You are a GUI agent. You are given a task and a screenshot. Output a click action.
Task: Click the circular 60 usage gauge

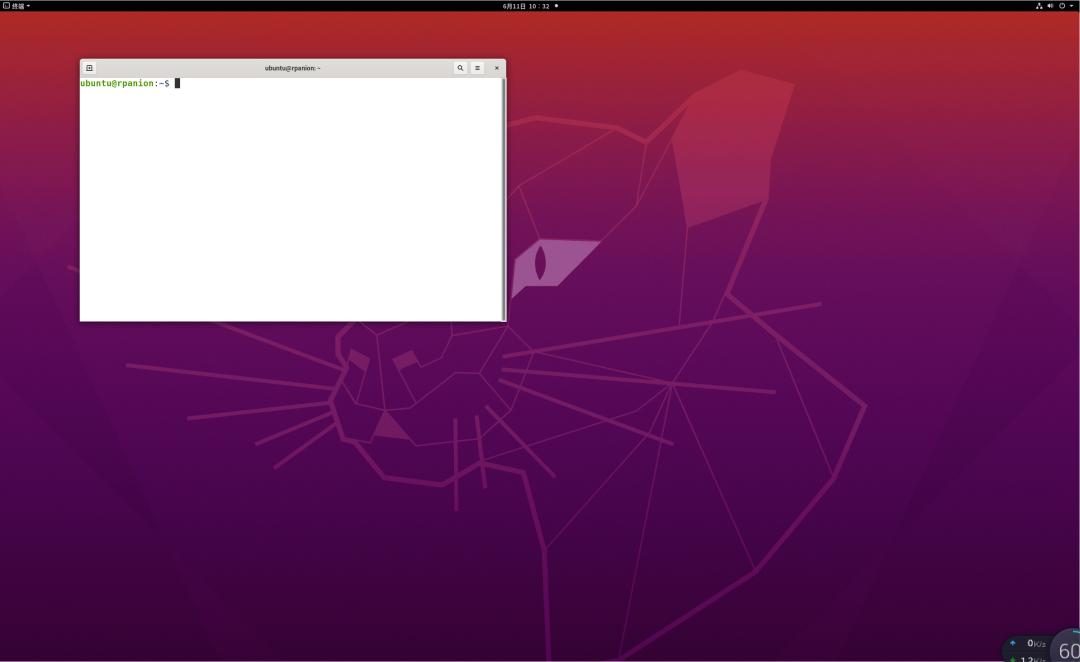(1068, 649)
